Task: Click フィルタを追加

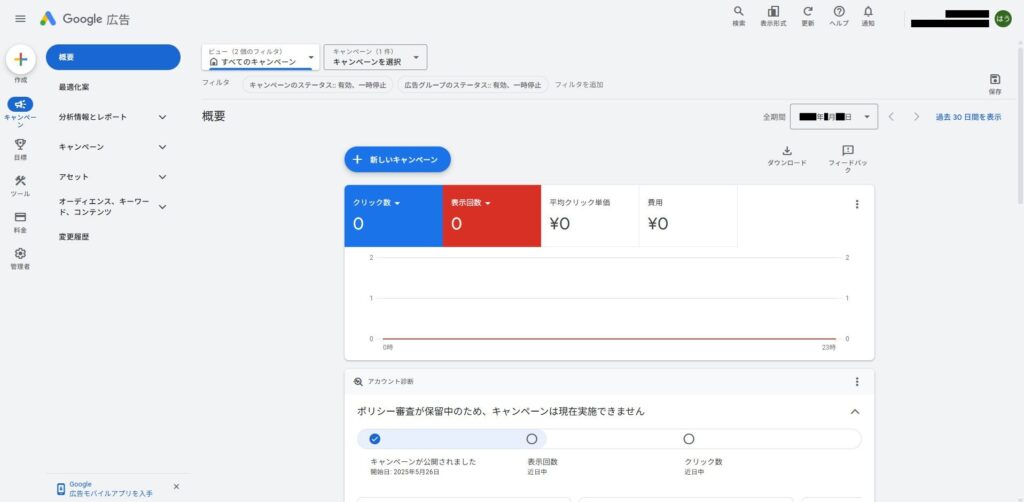Action: tap(579, 85)
